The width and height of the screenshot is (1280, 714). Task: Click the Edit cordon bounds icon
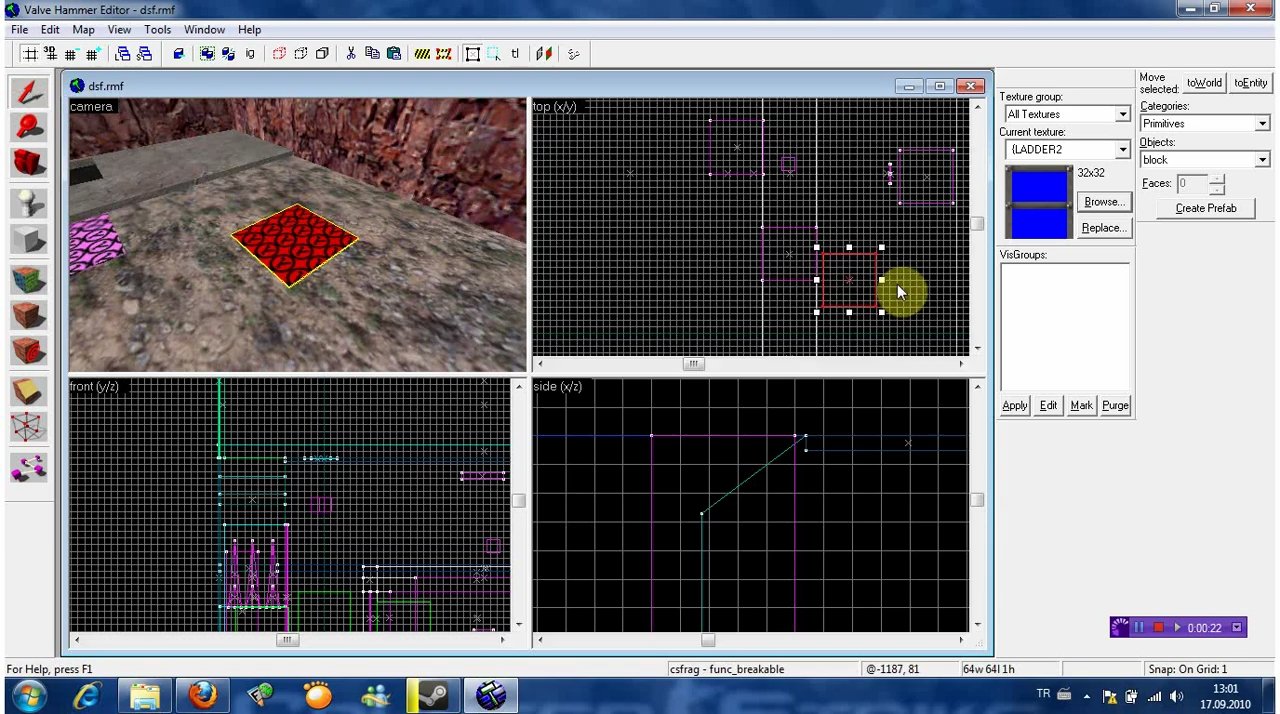coord(443,54)
